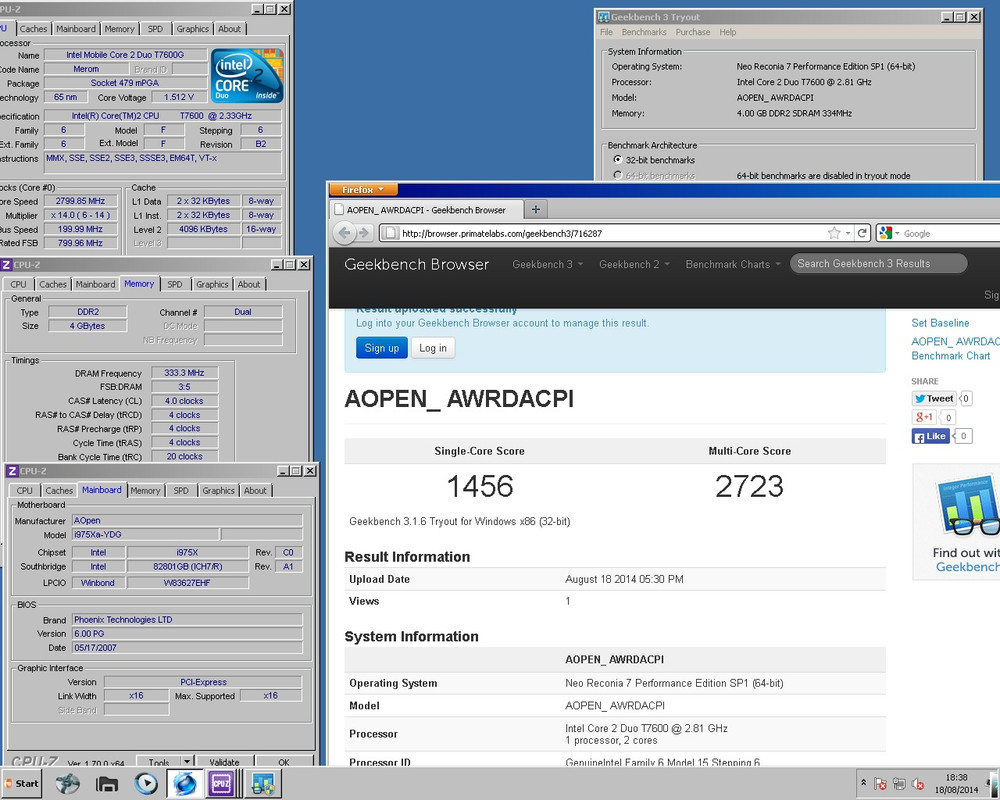Open Mainboard tab in memory CPU-Z window
This screenshot has width=1000, height=800.
point(96,285)
